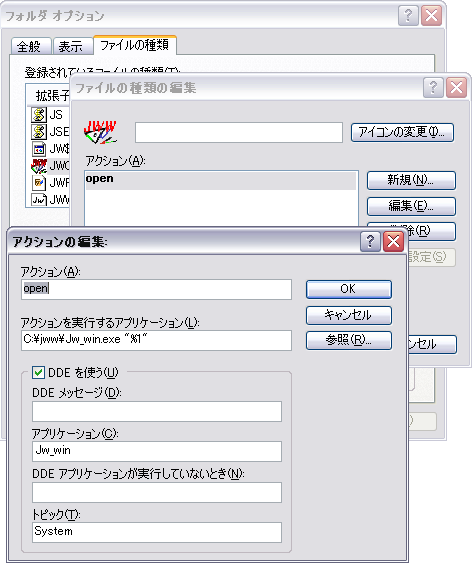Click the 新規(N)... button
474x564 pixels.
(411, 180)
